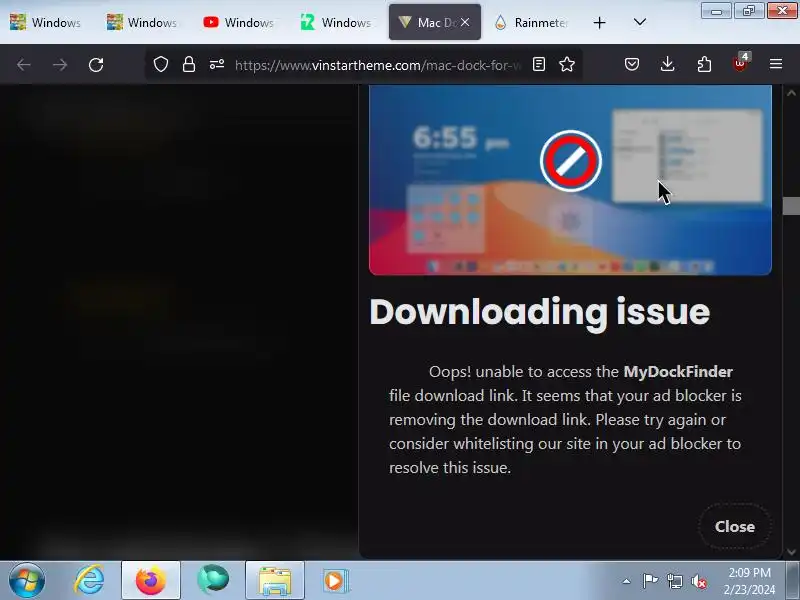
Task: Open network status tray icon
Action: click(x=675, y=581)
